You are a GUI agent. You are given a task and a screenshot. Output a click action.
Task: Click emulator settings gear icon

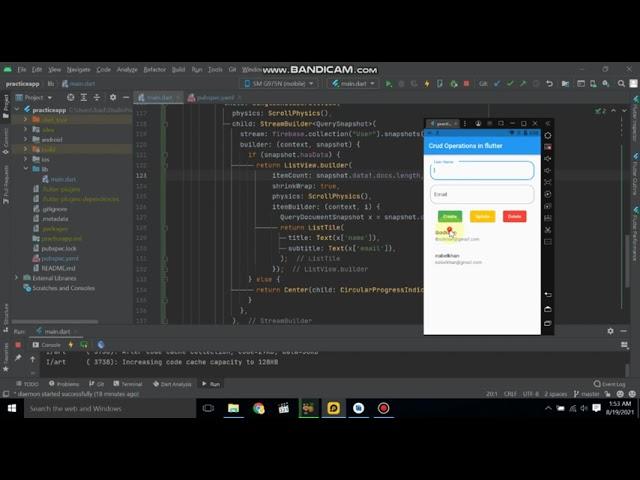pos(548,135)
